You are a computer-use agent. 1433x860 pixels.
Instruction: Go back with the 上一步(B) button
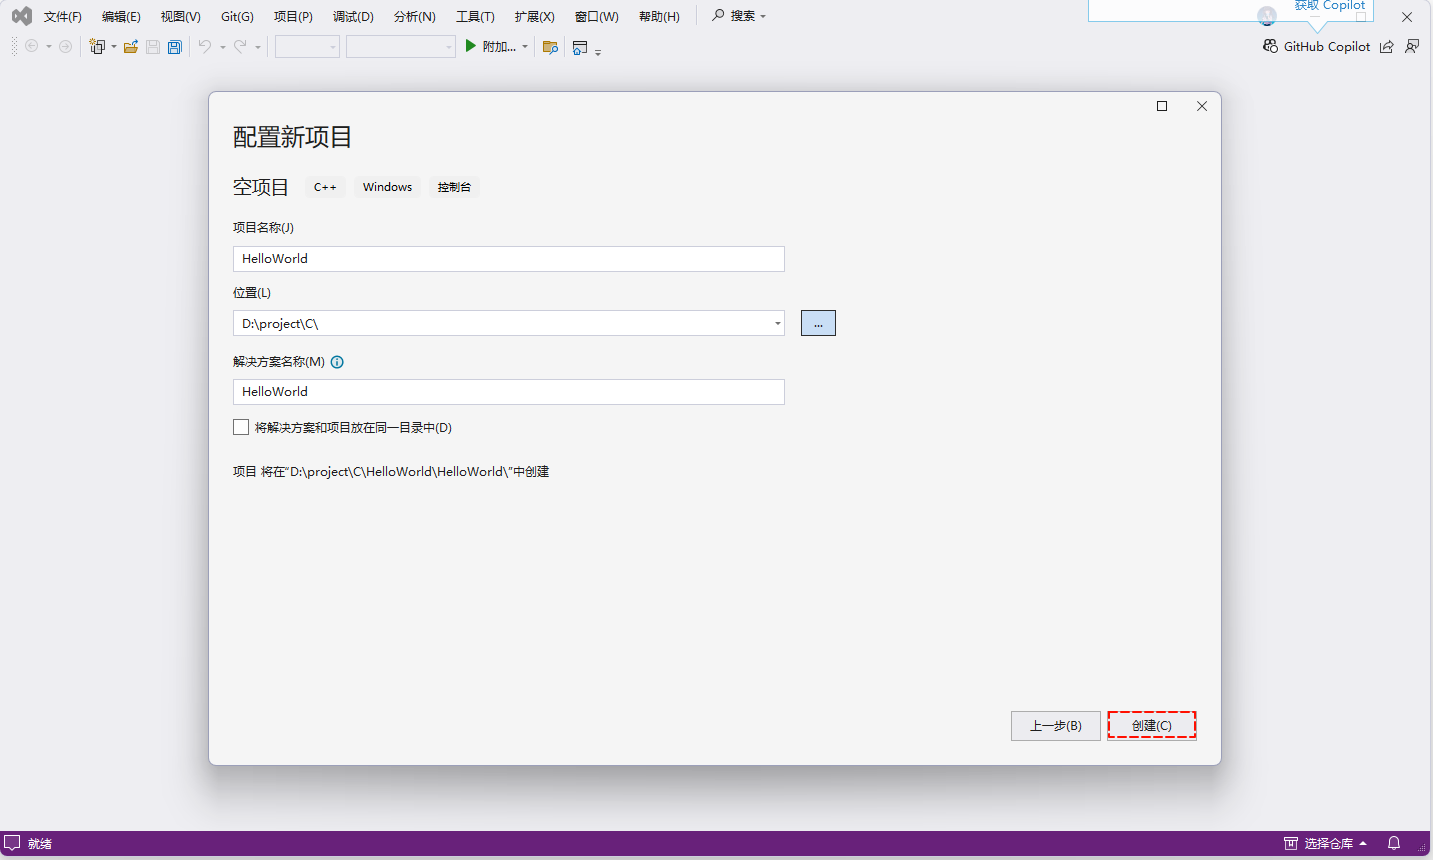[x=1055, y=725]
